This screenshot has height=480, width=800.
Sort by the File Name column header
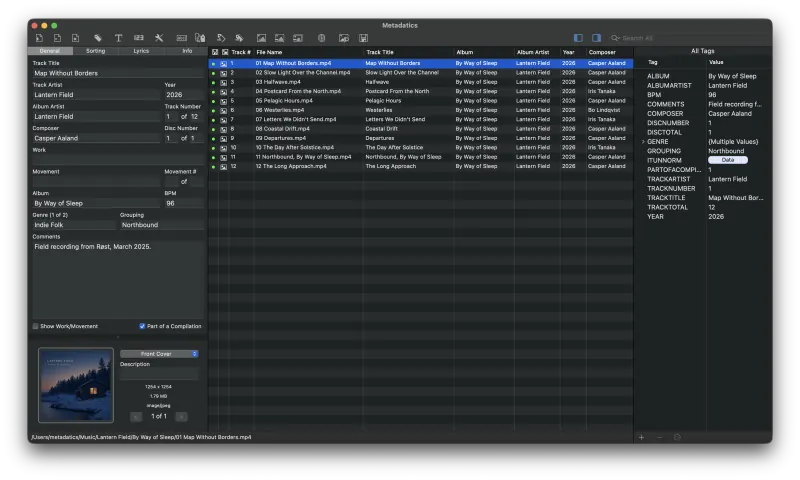click(308, 52)
